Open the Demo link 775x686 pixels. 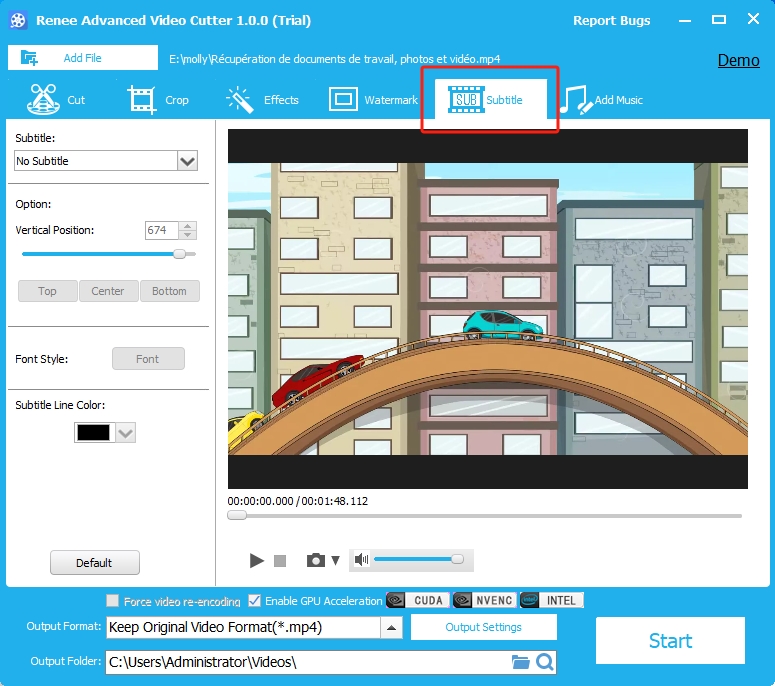738,60
